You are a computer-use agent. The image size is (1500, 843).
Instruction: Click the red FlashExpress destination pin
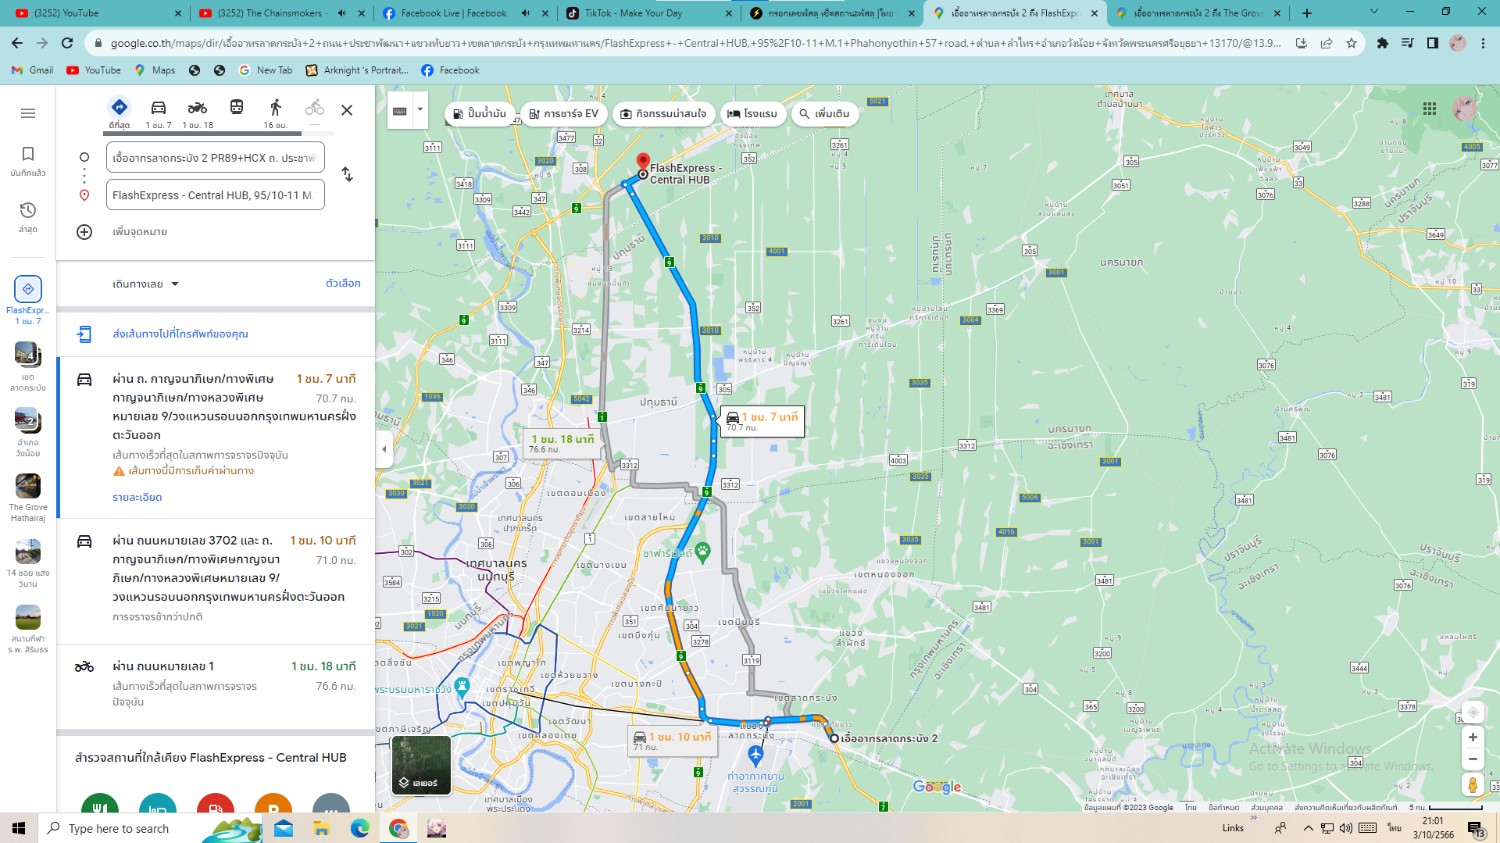pos(643,162)
